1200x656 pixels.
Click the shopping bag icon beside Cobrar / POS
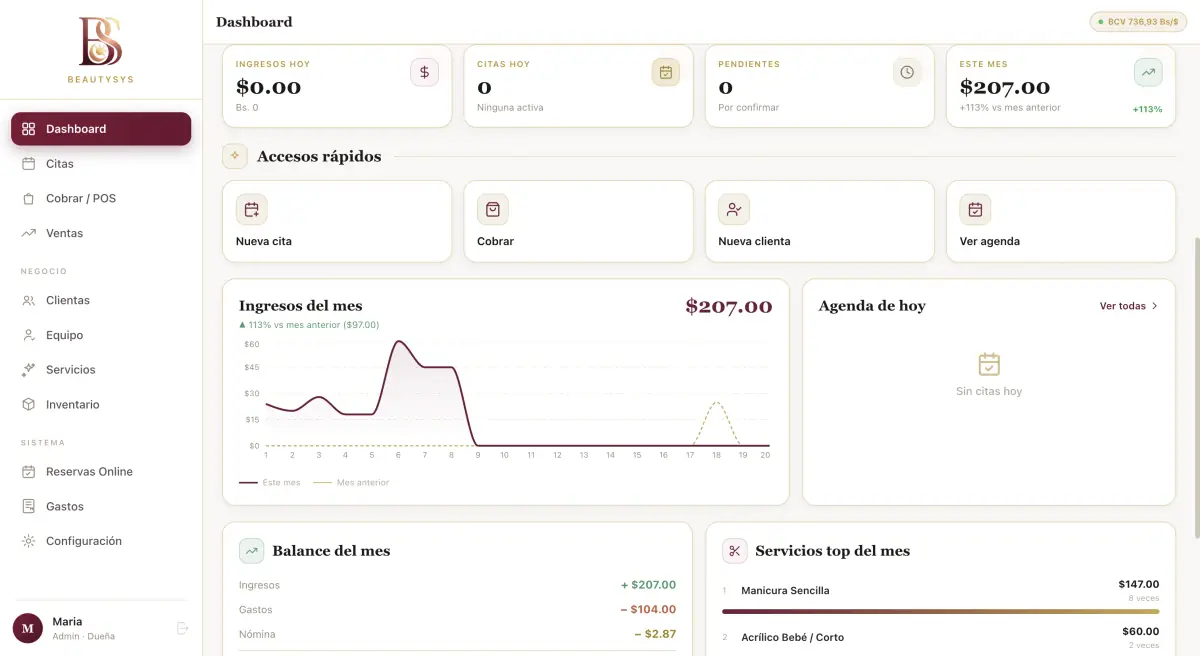click(28, 199)
